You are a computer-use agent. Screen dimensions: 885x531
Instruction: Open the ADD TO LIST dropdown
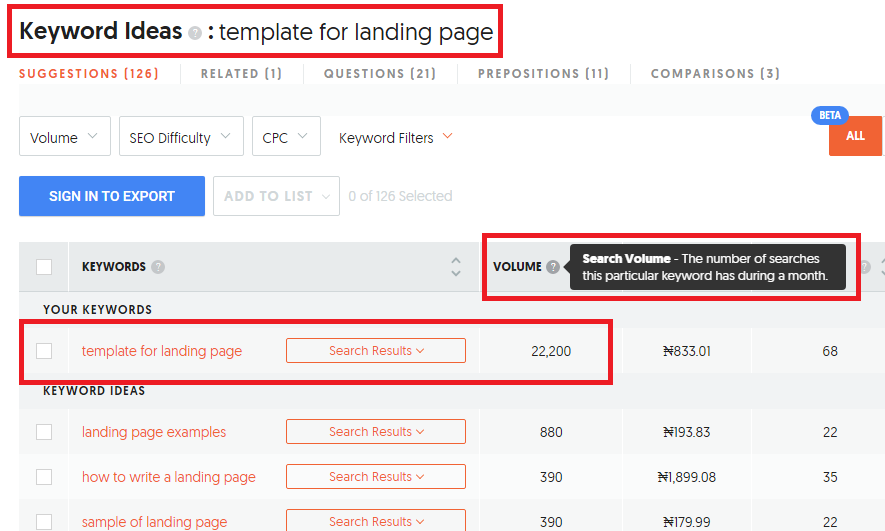point(277,196)
